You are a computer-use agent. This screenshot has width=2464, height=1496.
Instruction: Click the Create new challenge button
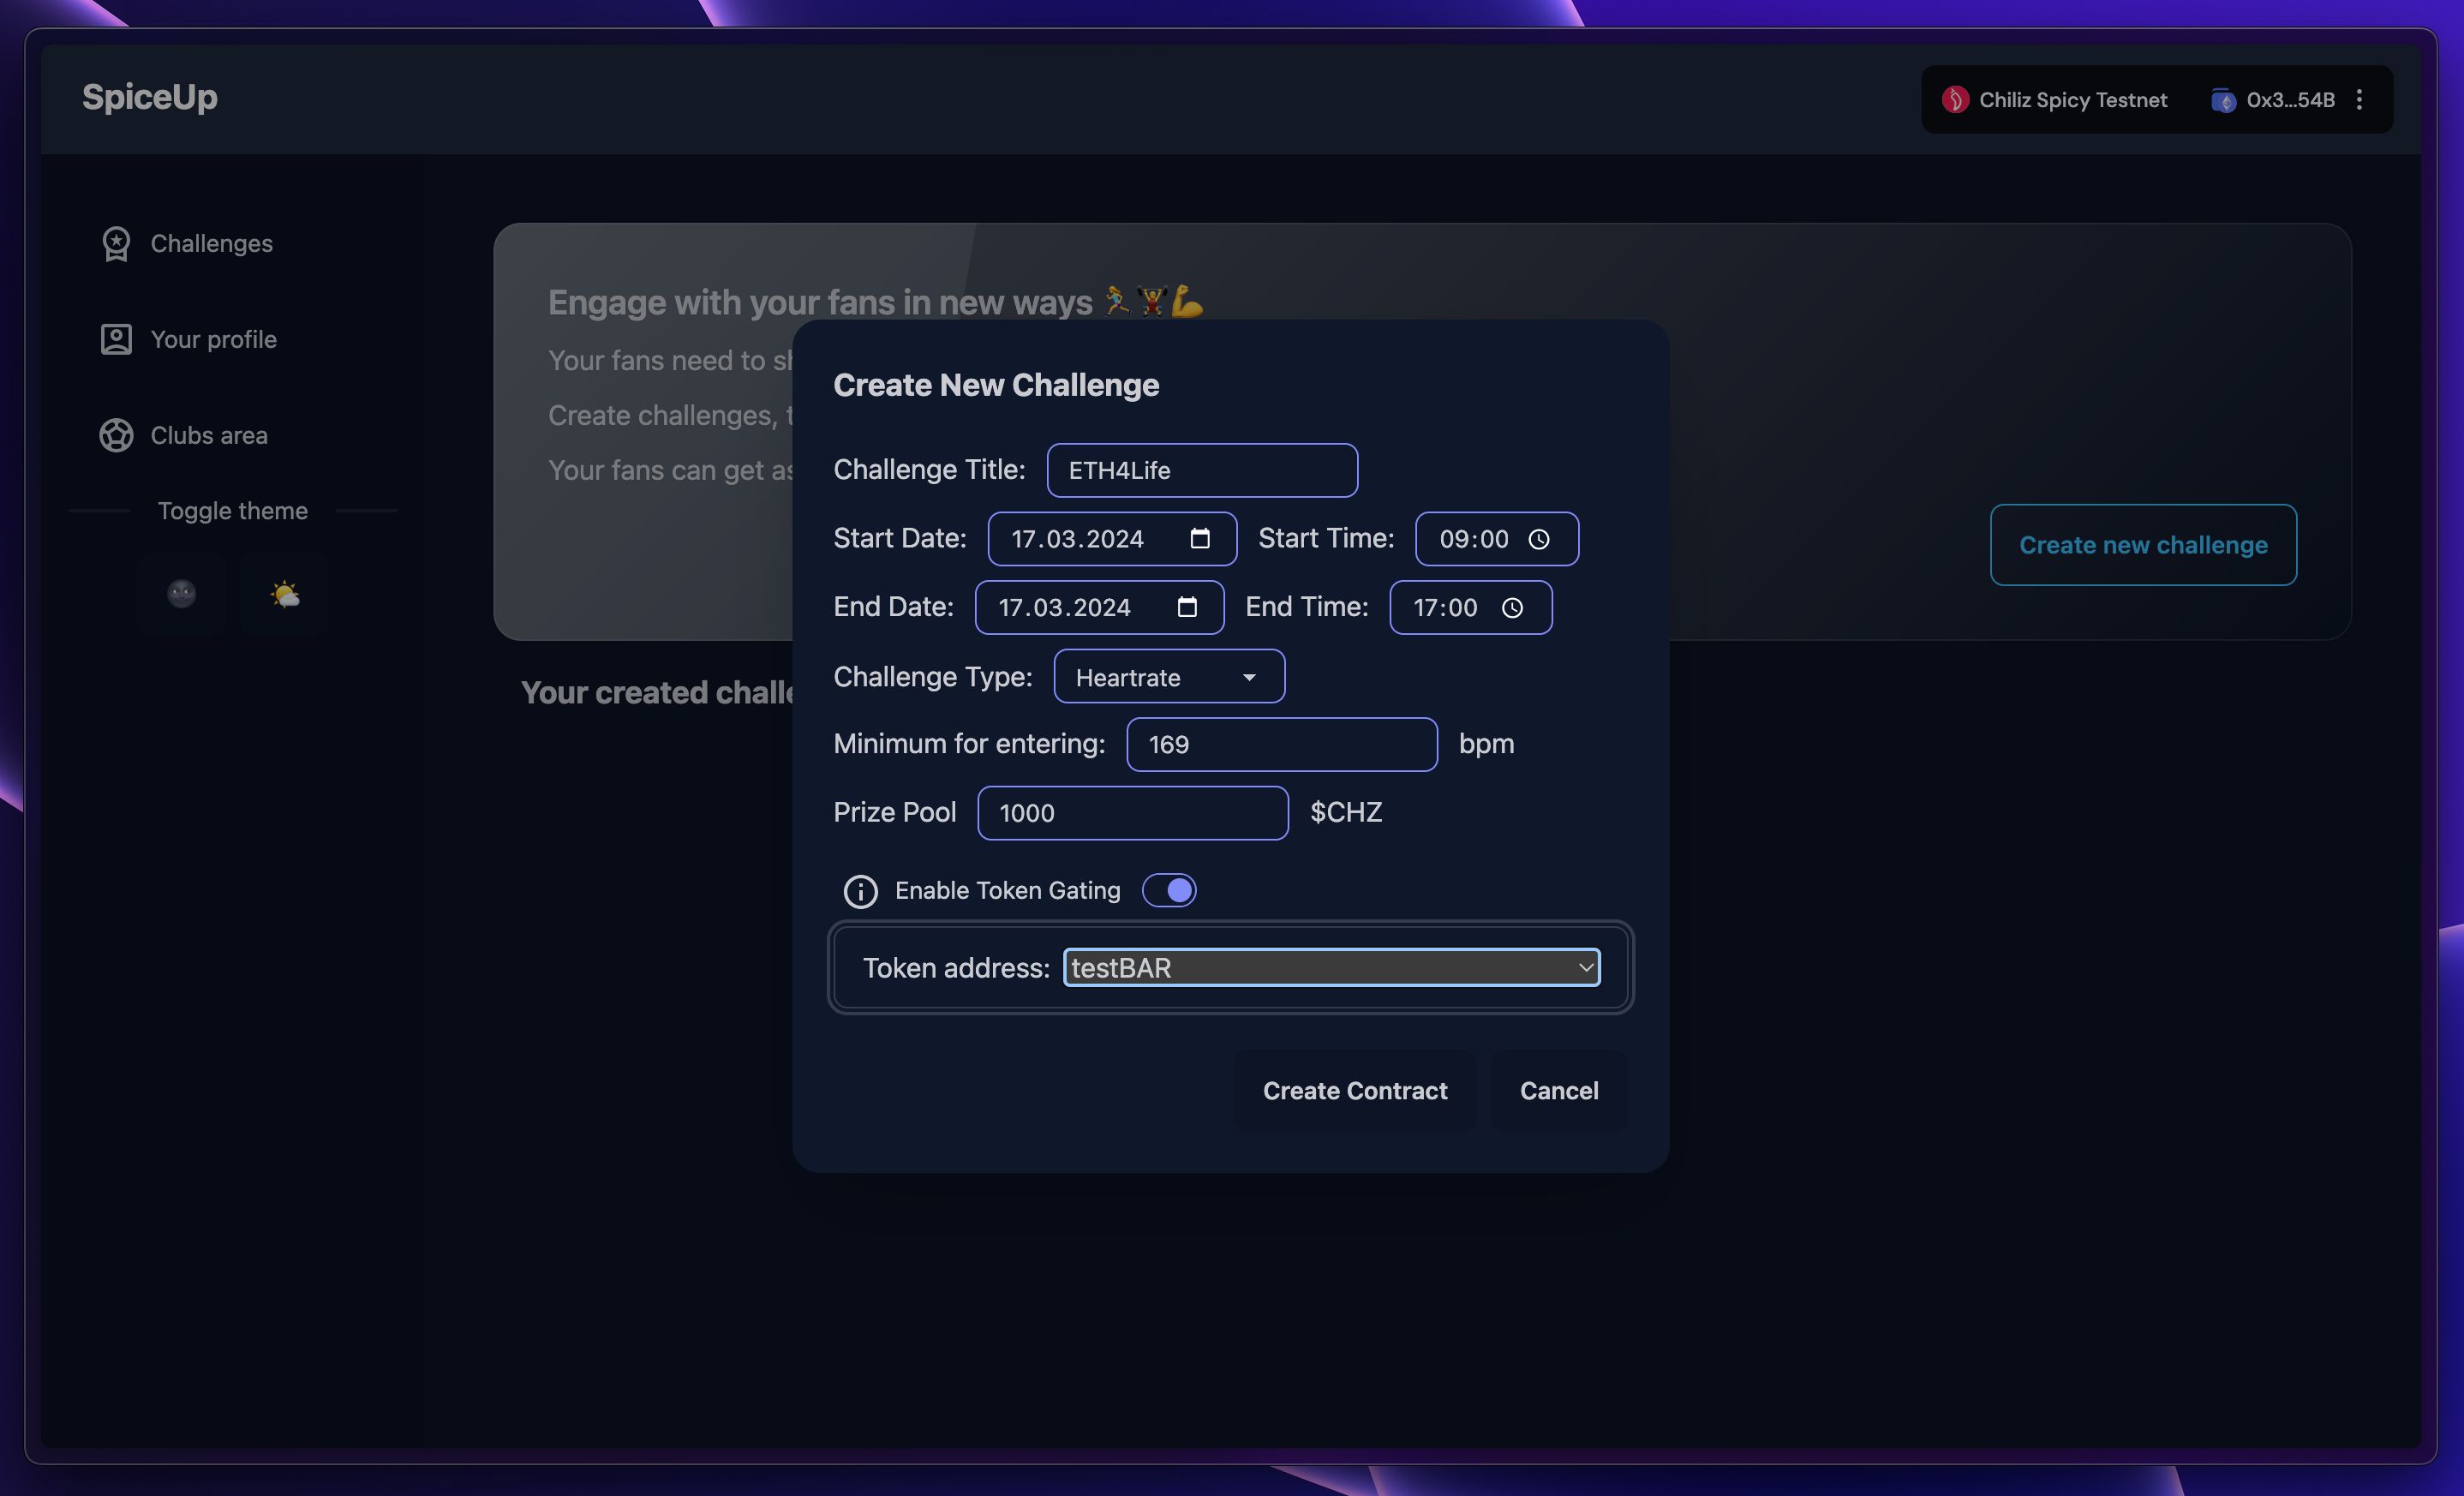(x=2142, y=544)
